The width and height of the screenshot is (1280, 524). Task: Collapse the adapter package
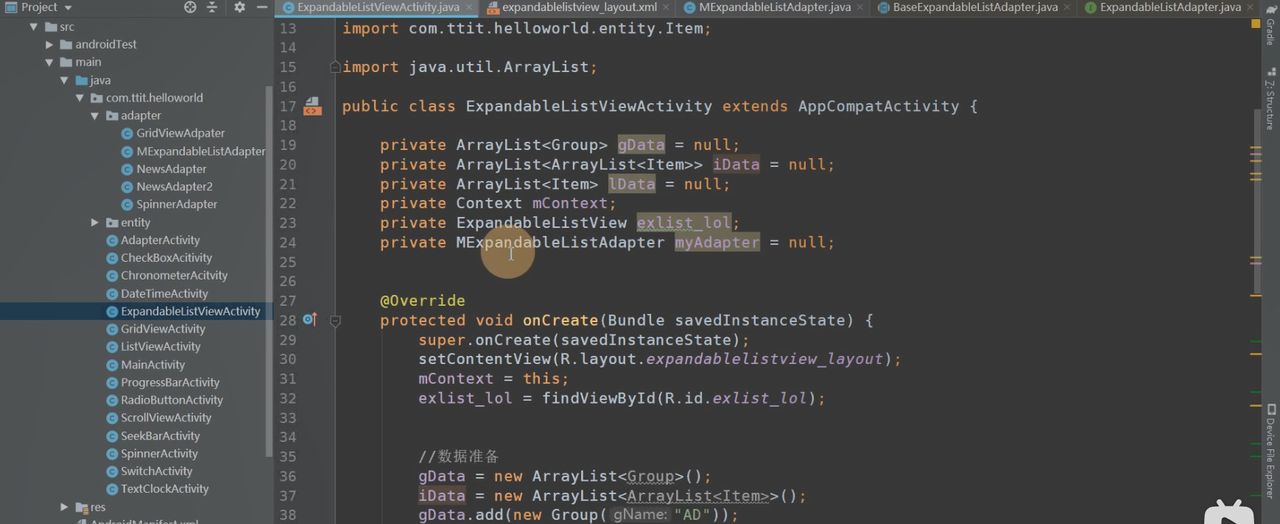pyautogui.click(x=96, y=116)
